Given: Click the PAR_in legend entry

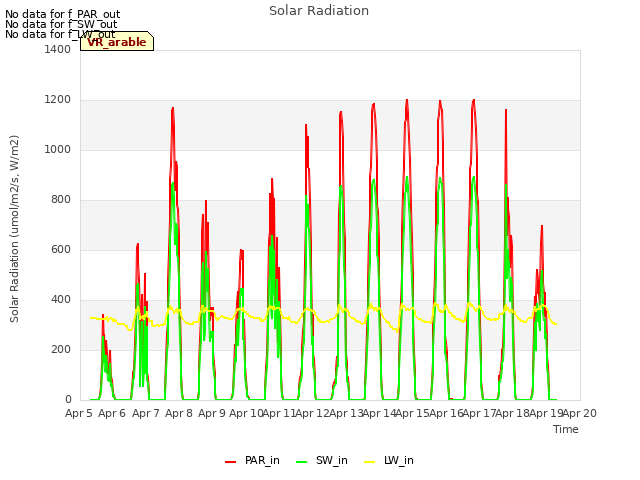Looking at the screenshot, I should pyautogui.click(x=252, y=460).
